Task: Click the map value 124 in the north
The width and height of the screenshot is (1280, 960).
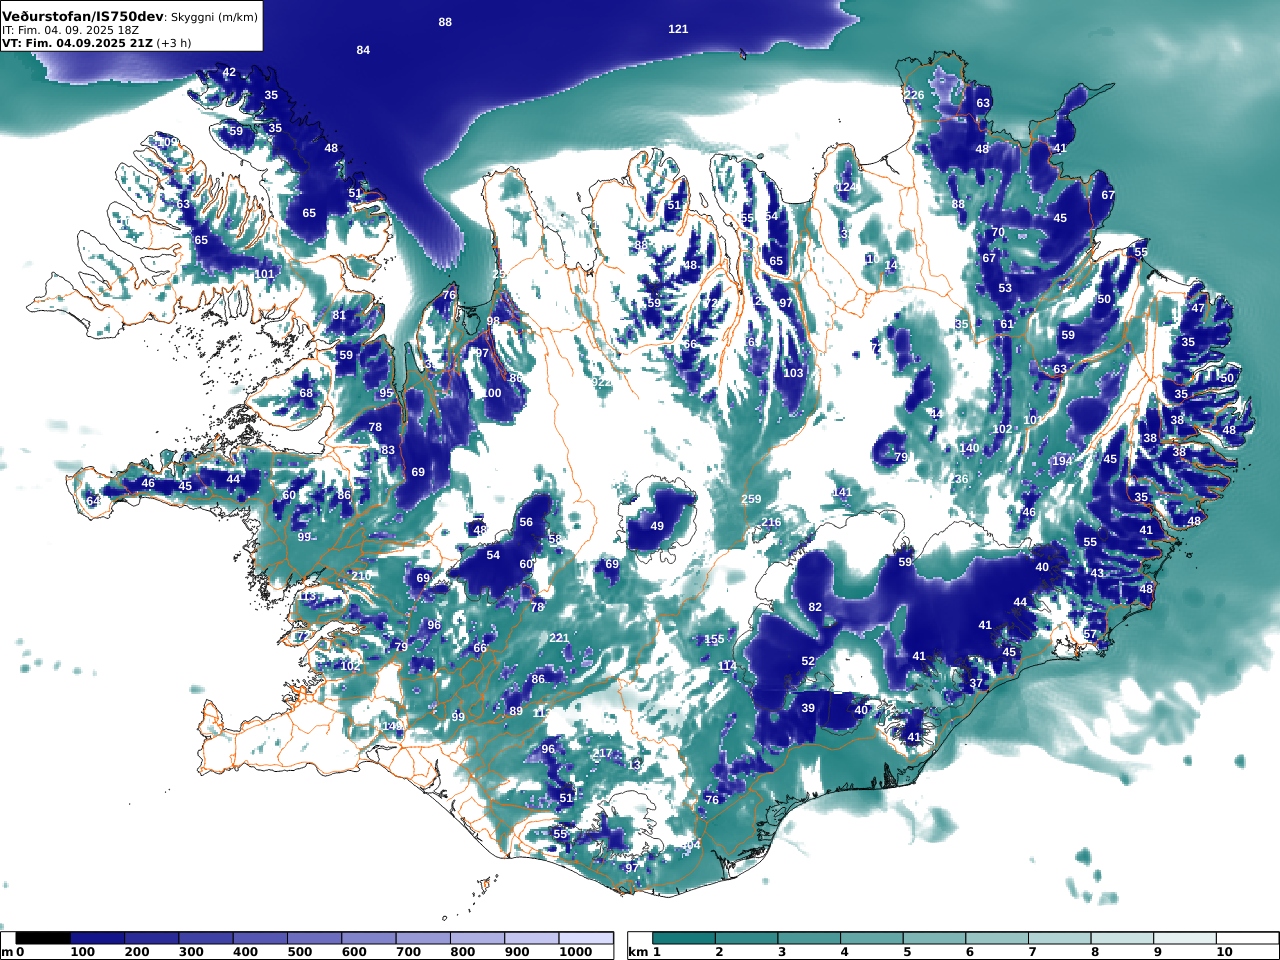Action: [846, 187]
